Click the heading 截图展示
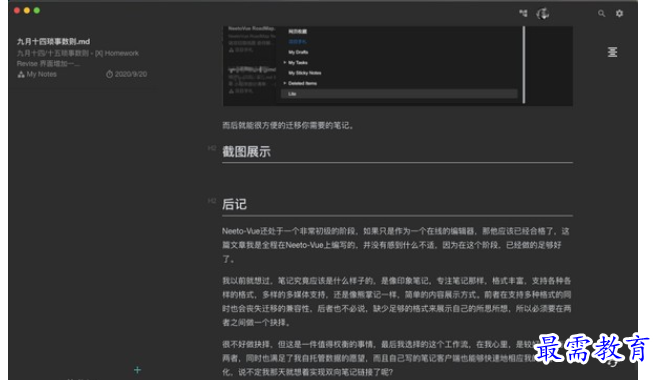The image size is (658, 380). click(x=246, y=152)
